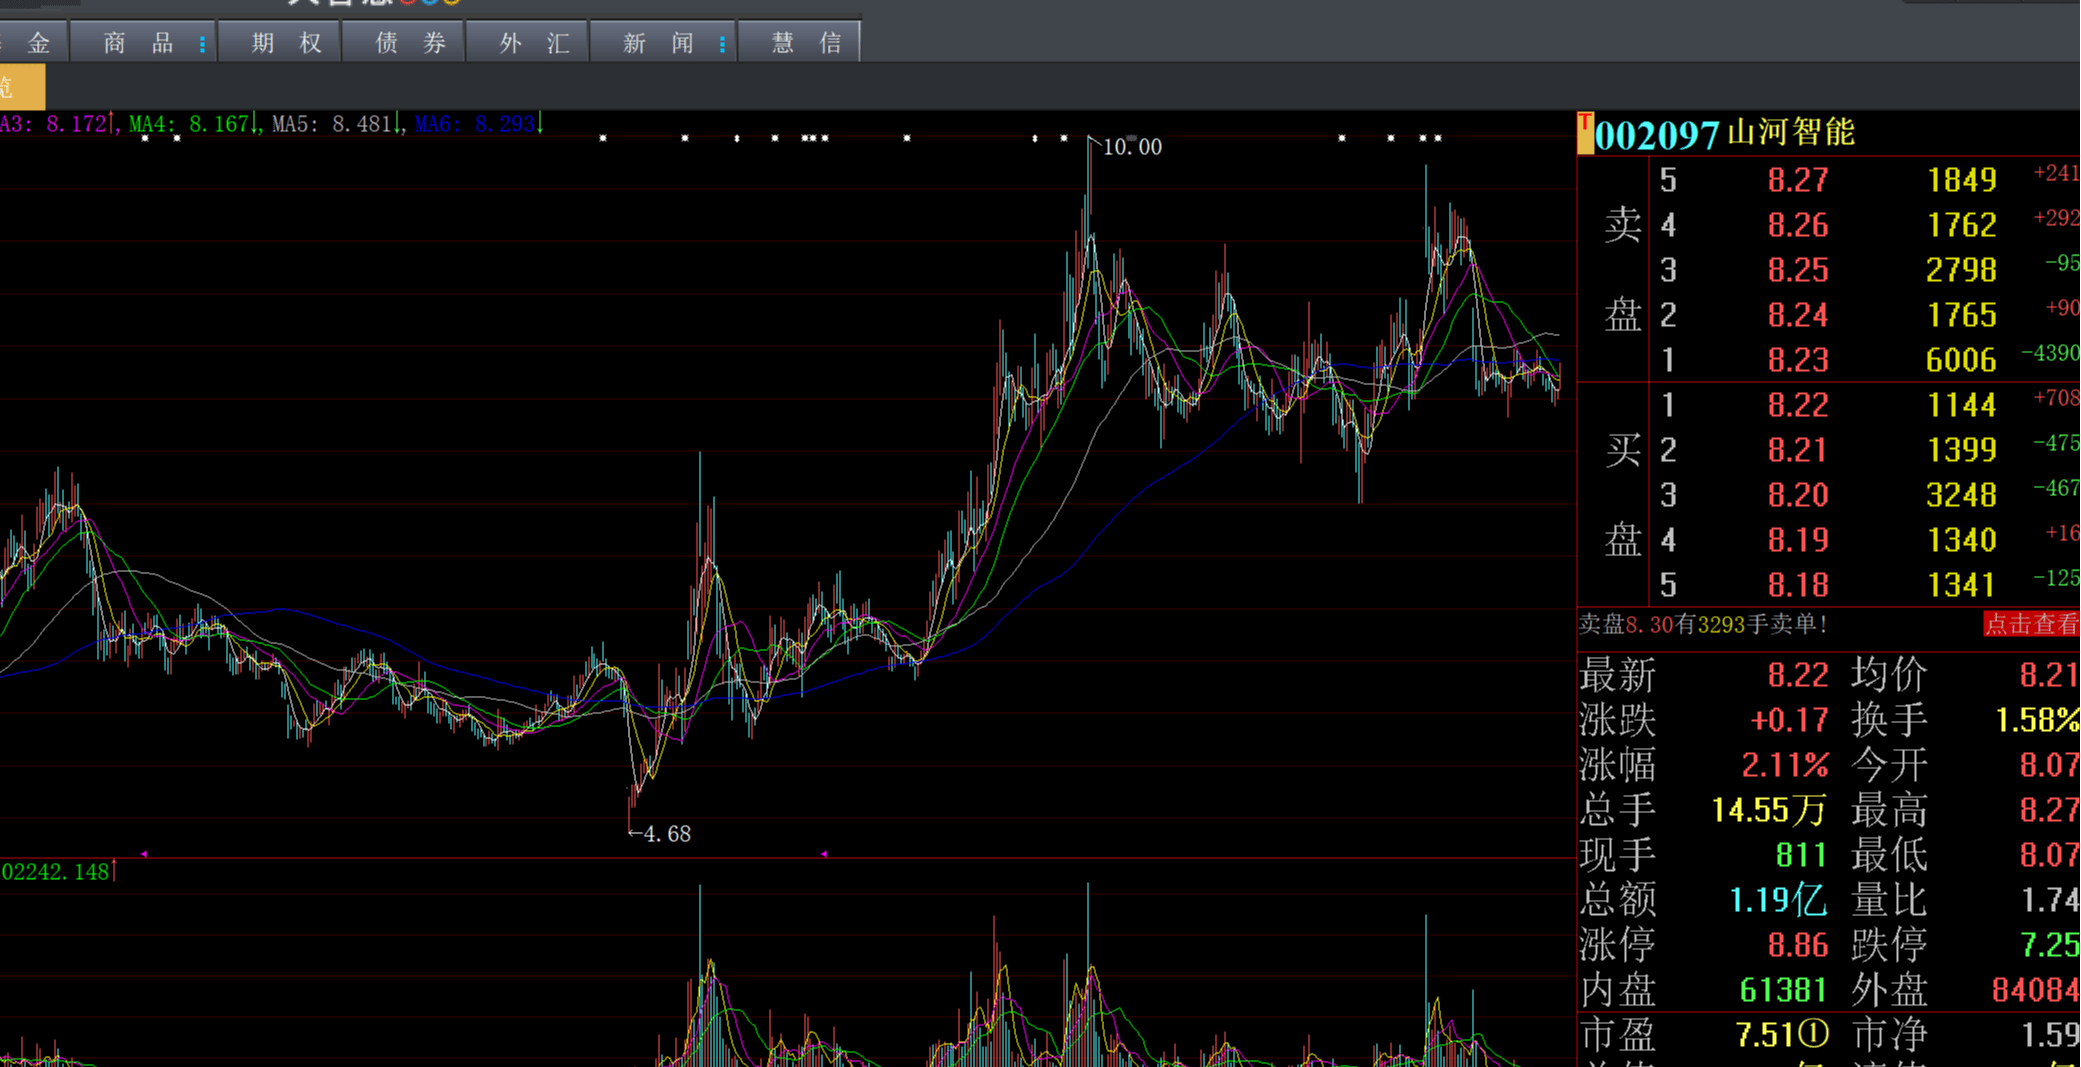
Task: Open the 慧信 tab
Action: pos(800,42)
